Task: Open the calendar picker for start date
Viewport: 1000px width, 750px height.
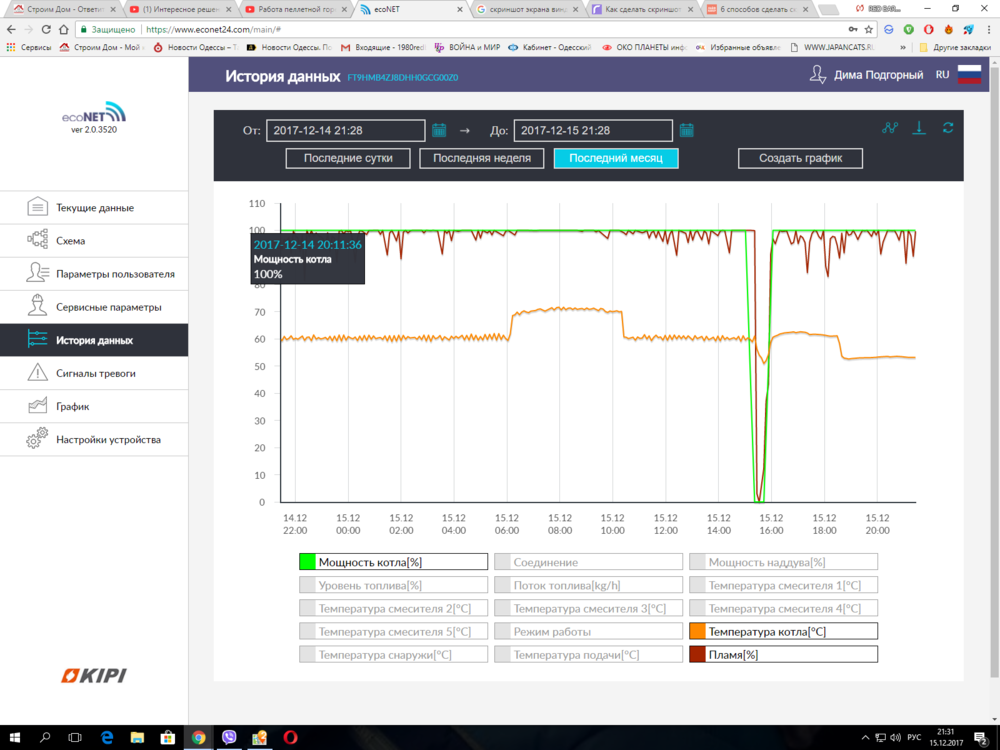Action: (x=439, y=130)
